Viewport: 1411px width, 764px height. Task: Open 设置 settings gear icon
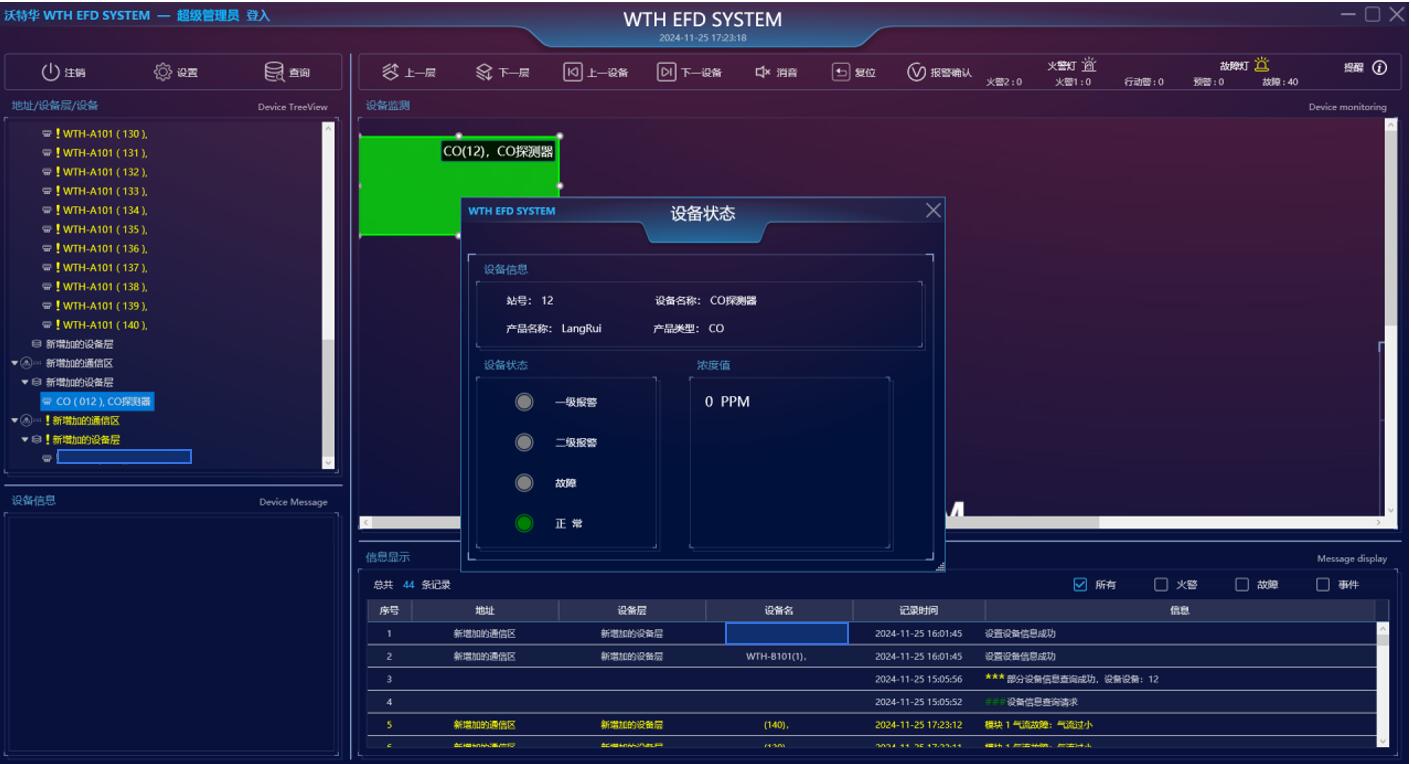tap(163, 72)
